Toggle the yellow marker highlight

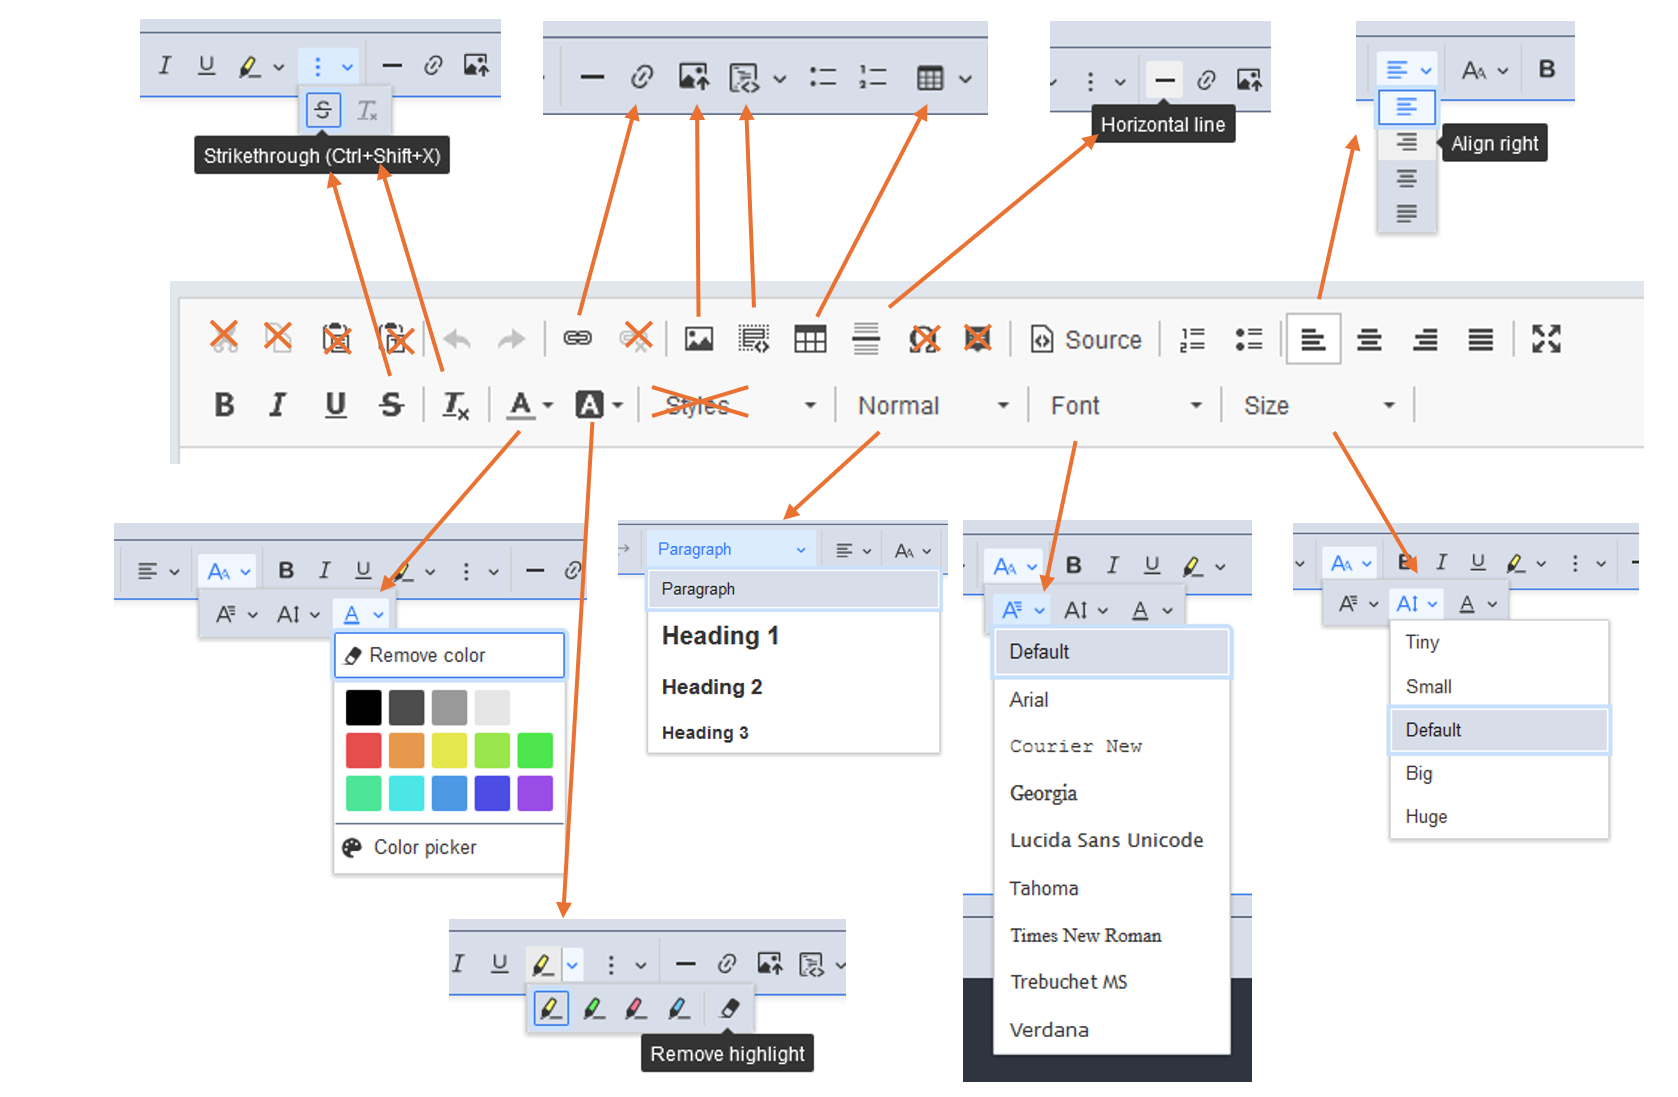[x=550, y=1008]
